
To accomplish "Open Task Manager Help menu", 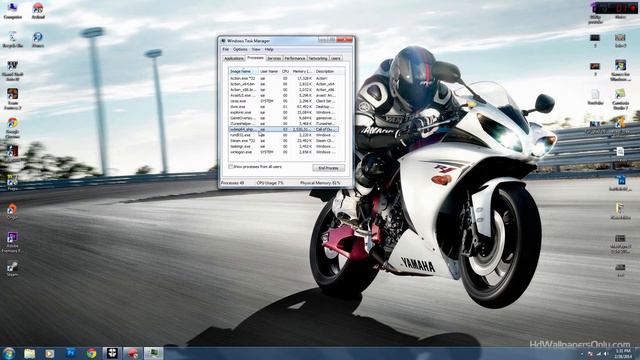I will [269, 49].
